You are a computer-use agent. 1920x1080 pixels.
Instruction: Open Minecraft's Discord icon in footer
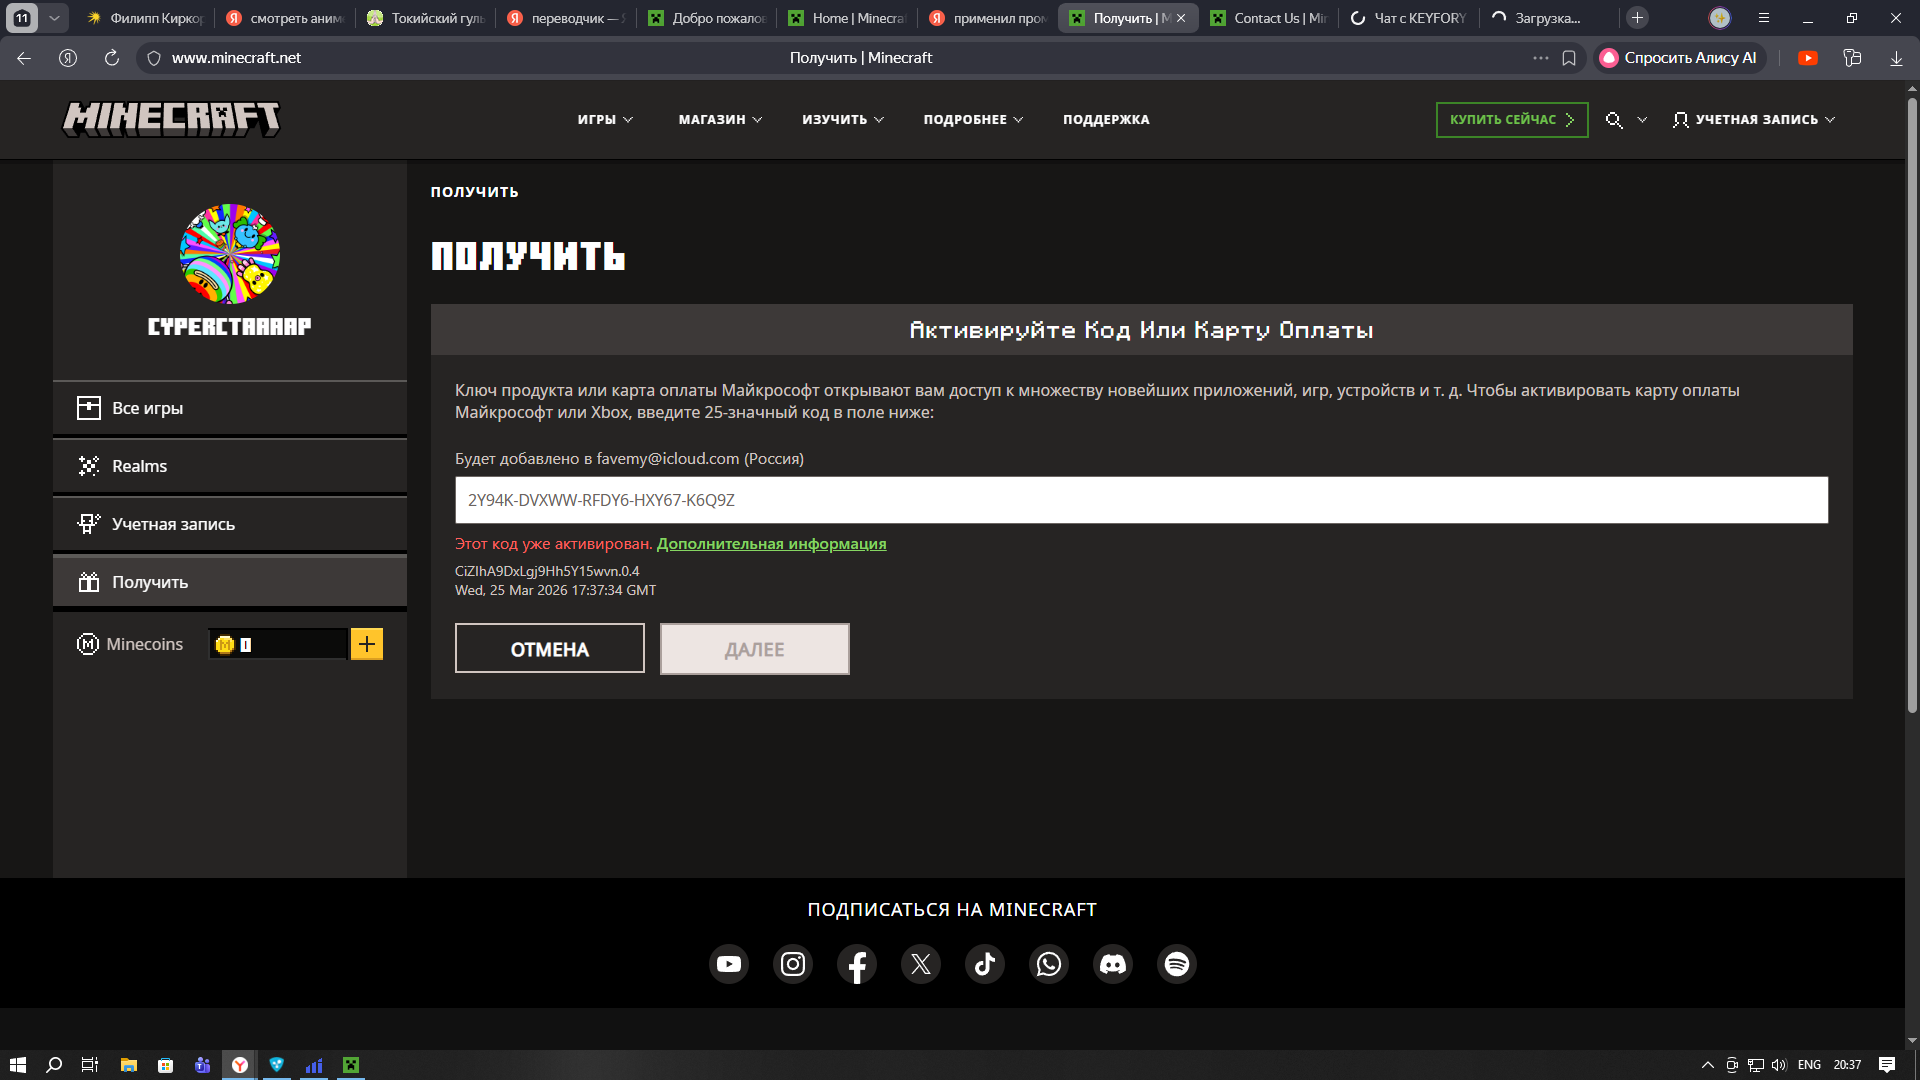[x=1113, y=964]
